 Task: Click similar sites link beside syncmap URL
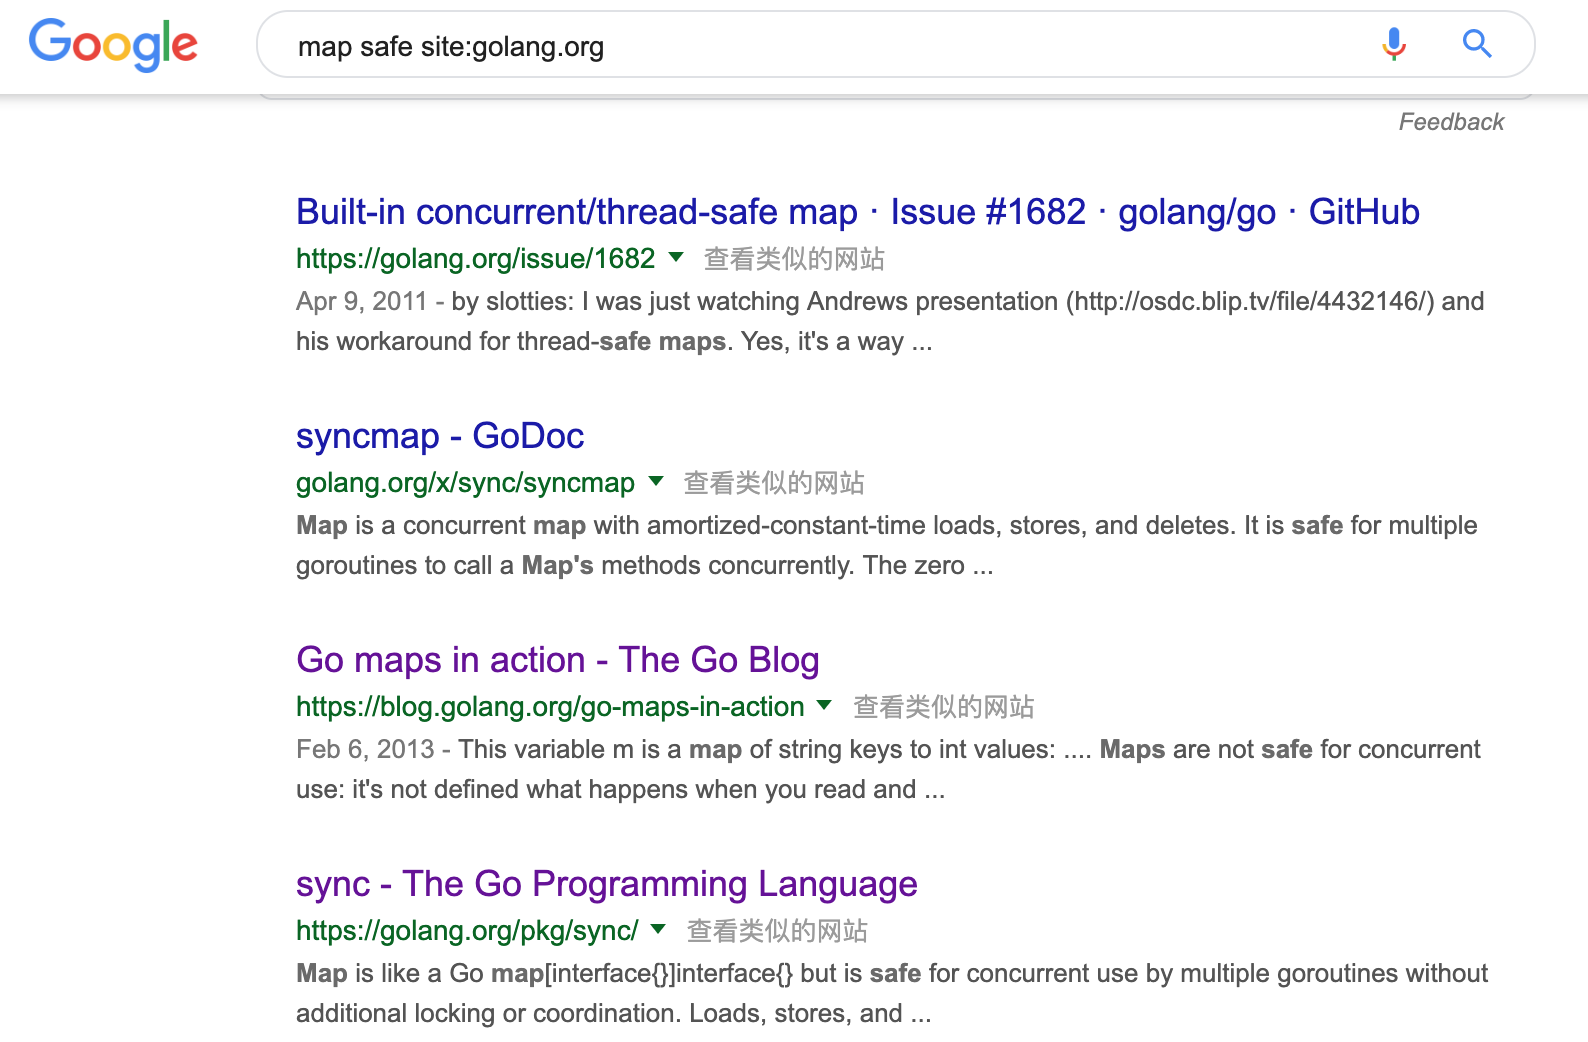774,483
